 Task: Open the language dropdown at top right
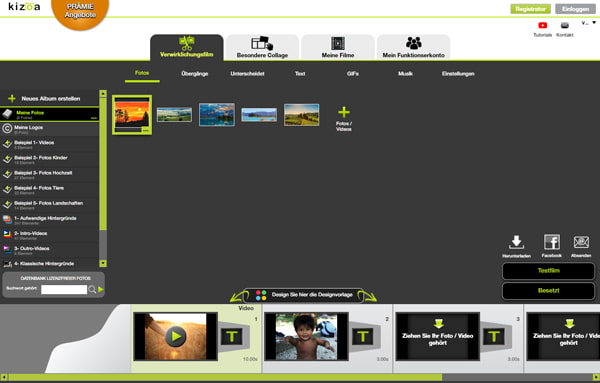point(589,23)
